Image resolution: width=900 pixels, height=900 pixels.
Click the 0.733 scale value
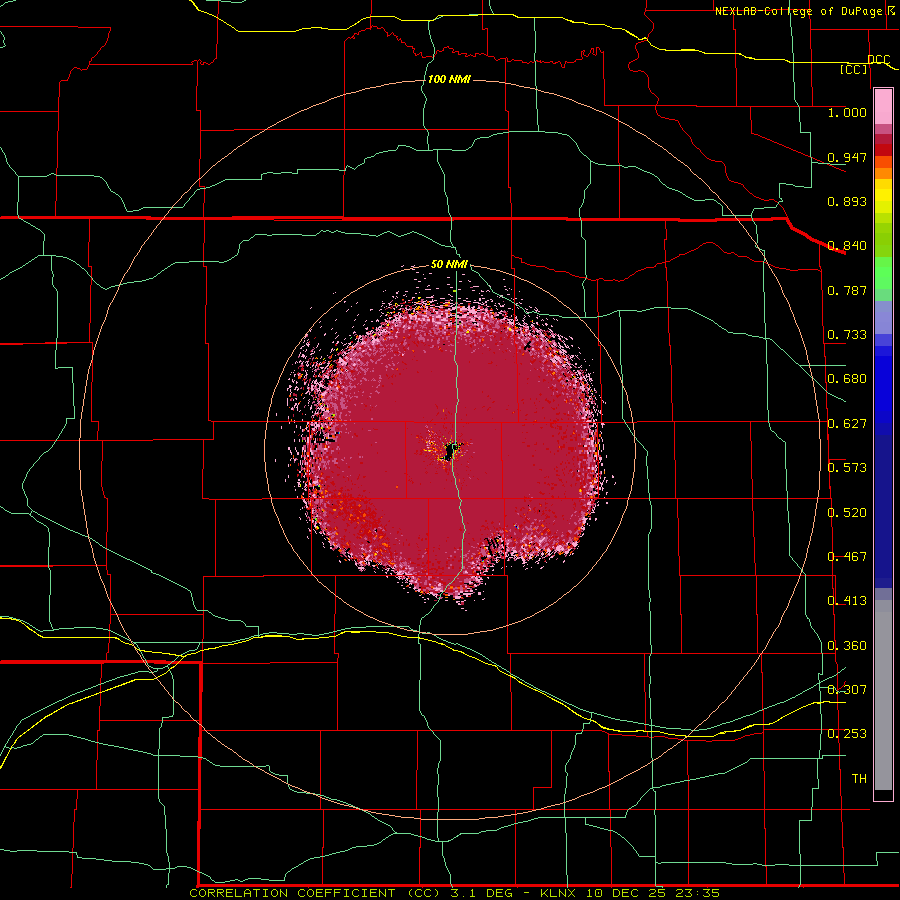point(847,335)
